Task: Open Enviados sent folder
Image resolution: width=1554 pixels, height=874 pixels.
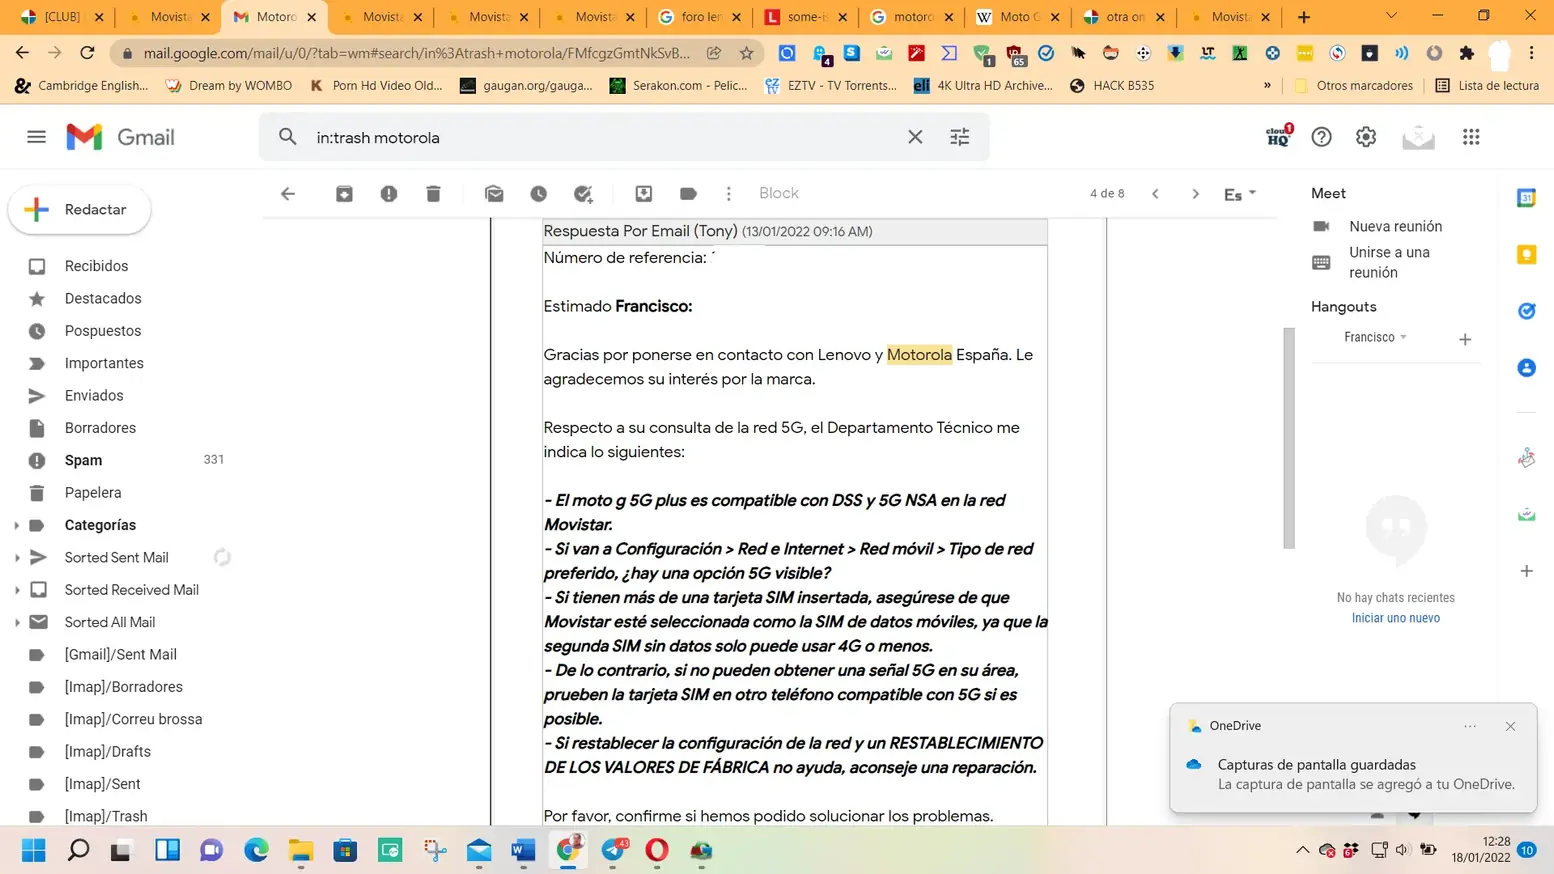Action: tap(94, 396)
